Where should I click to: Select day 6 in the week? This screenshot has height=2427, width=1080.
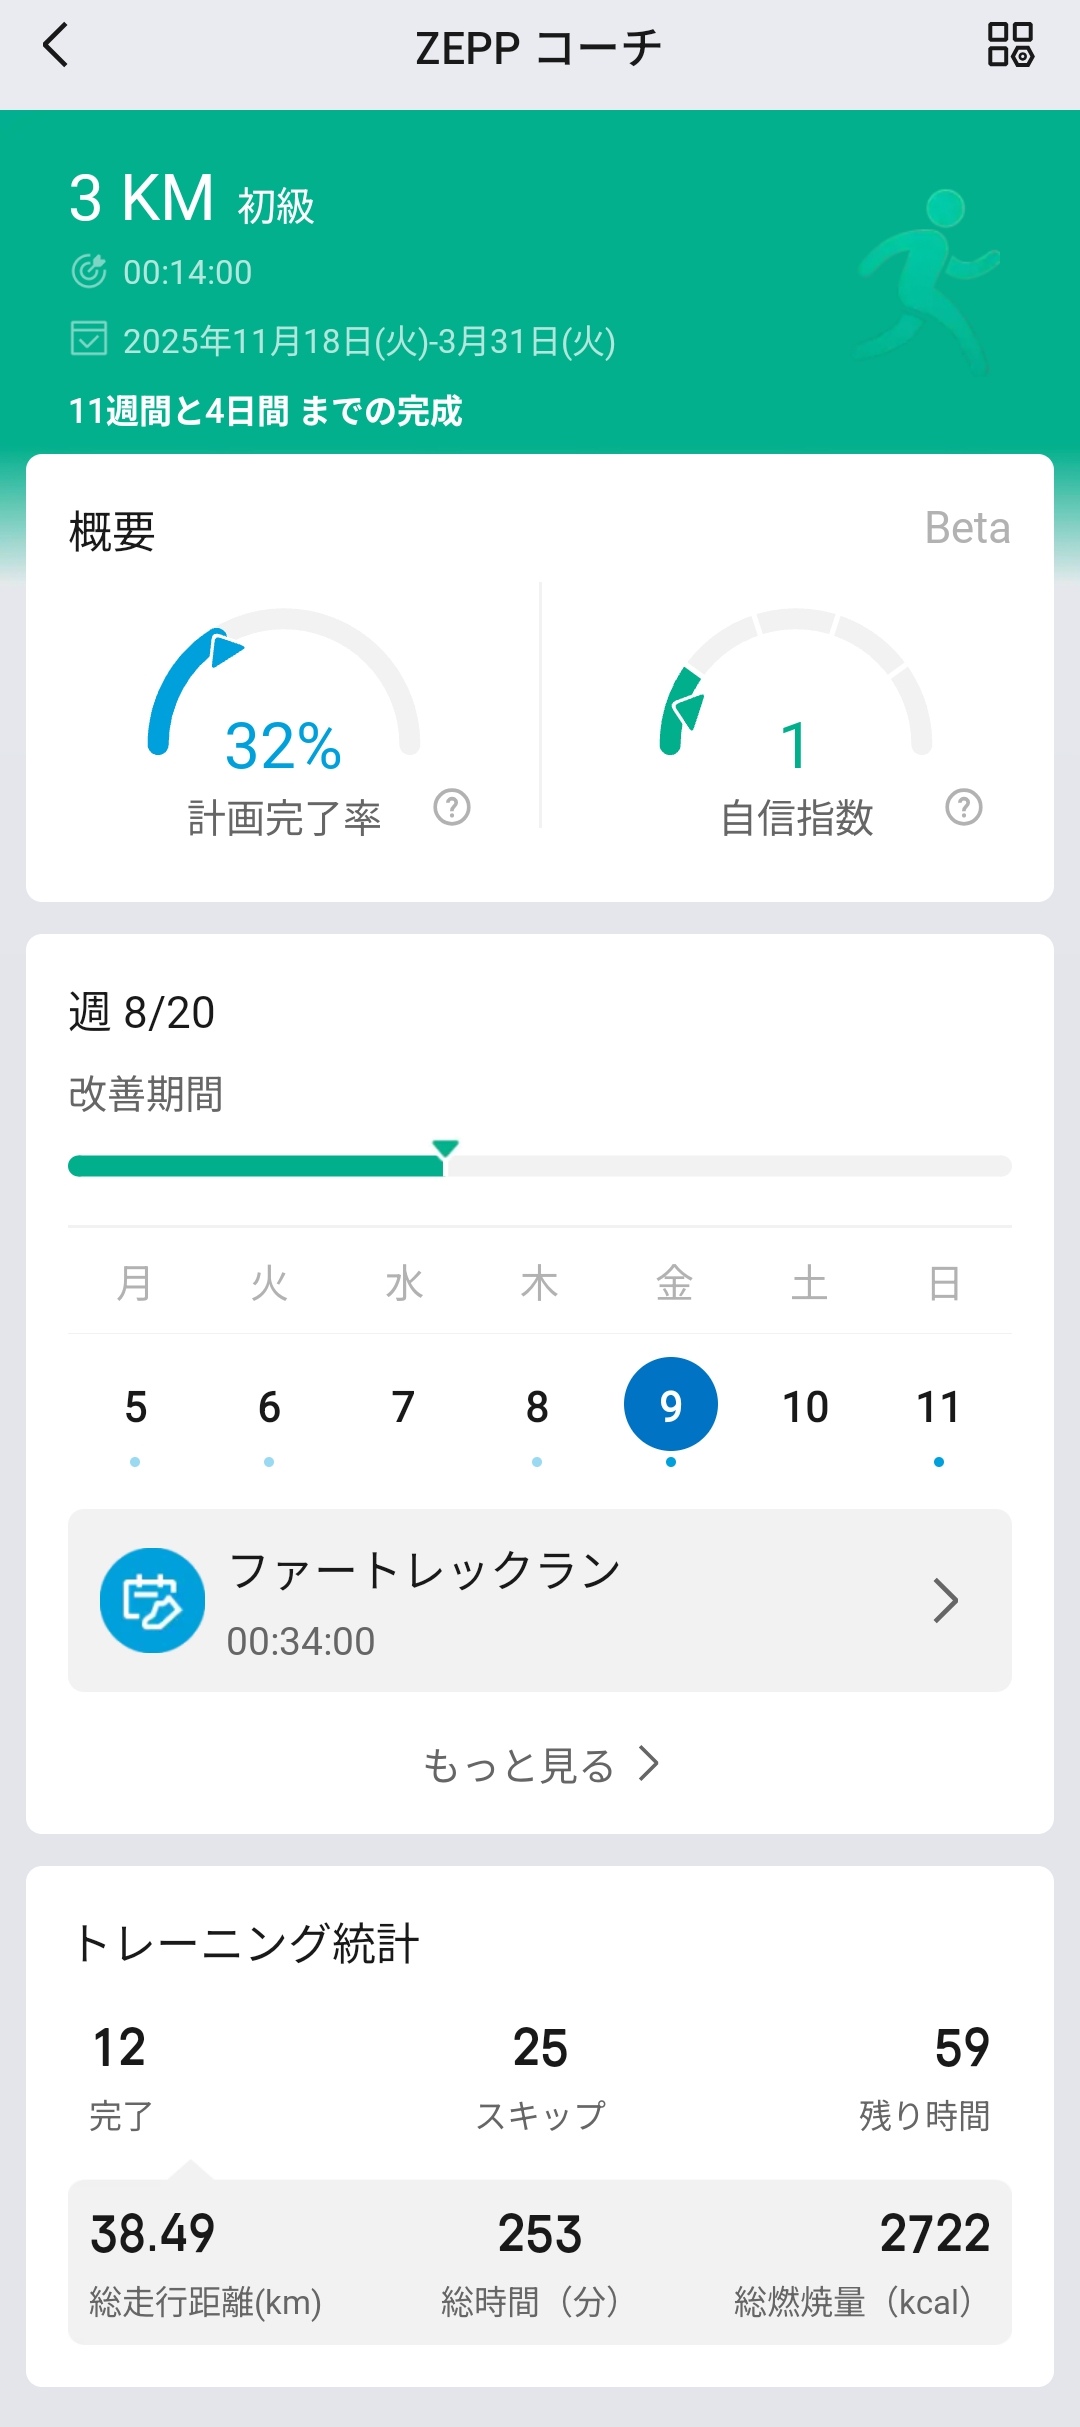click(269, 1407)
